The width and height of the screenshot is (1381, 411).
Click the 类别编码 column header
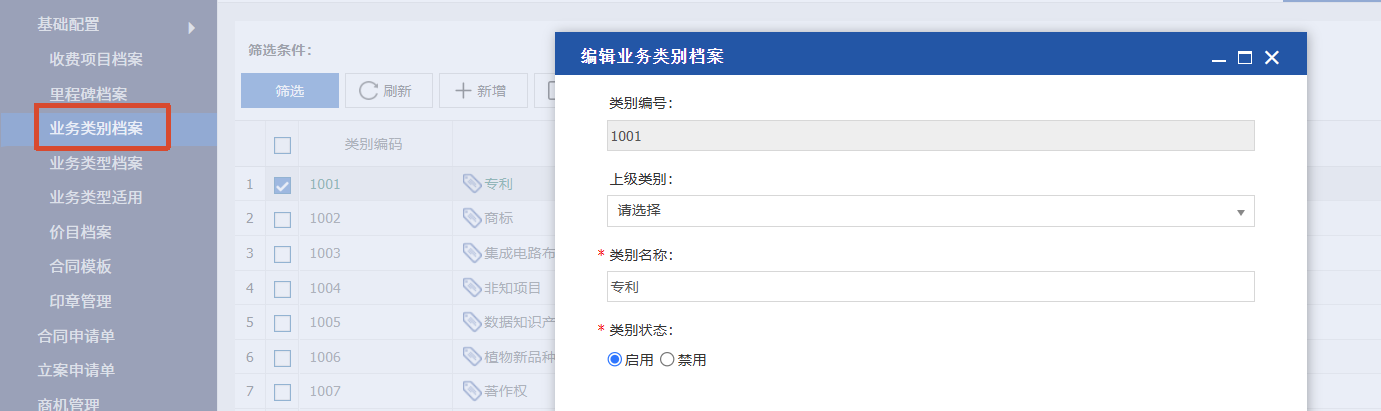[374, 145]
